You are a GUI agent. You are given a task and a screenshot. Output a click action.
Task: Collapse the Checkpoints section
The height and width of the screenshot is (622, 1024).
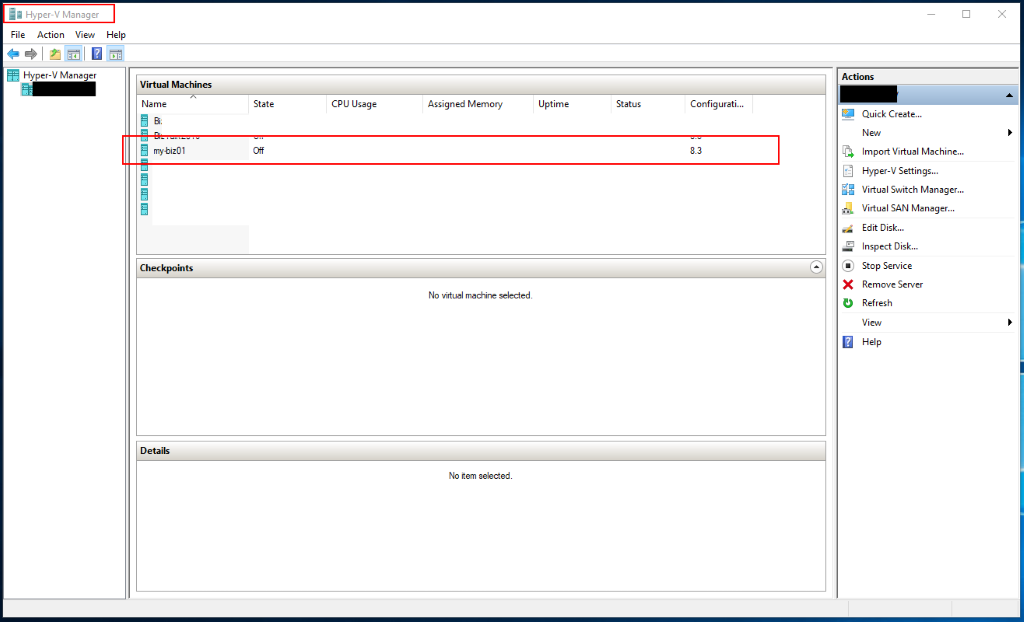click(x=816, y=267)
